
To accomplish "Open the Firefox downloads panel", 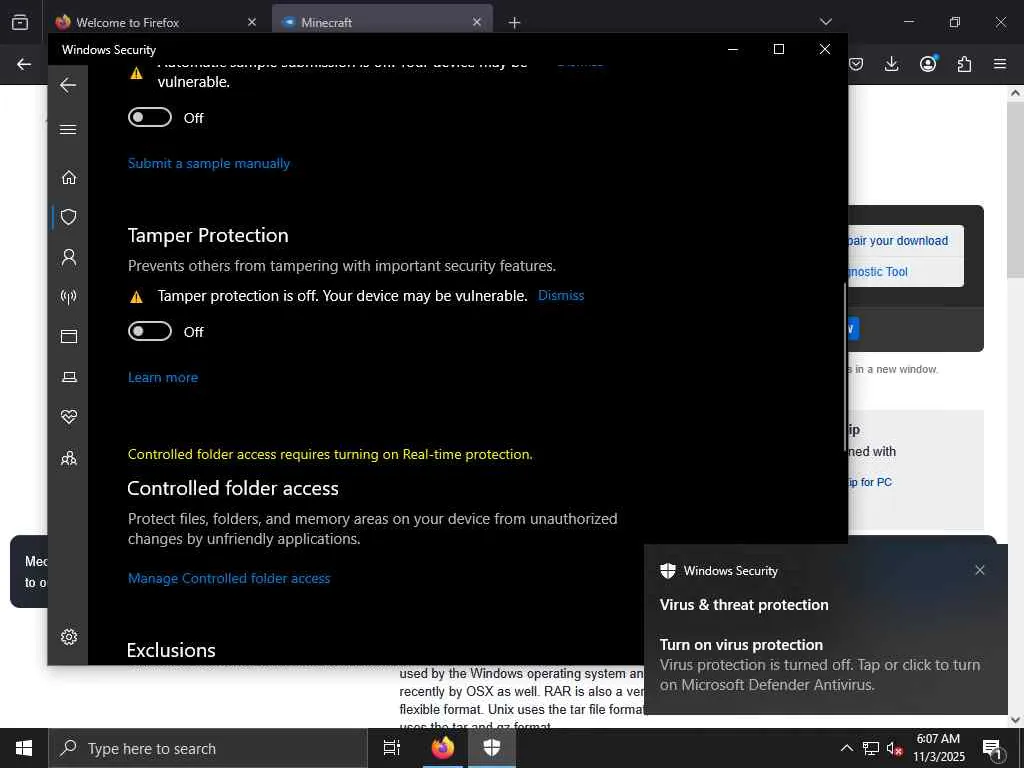I will click(x=891, y=64).
